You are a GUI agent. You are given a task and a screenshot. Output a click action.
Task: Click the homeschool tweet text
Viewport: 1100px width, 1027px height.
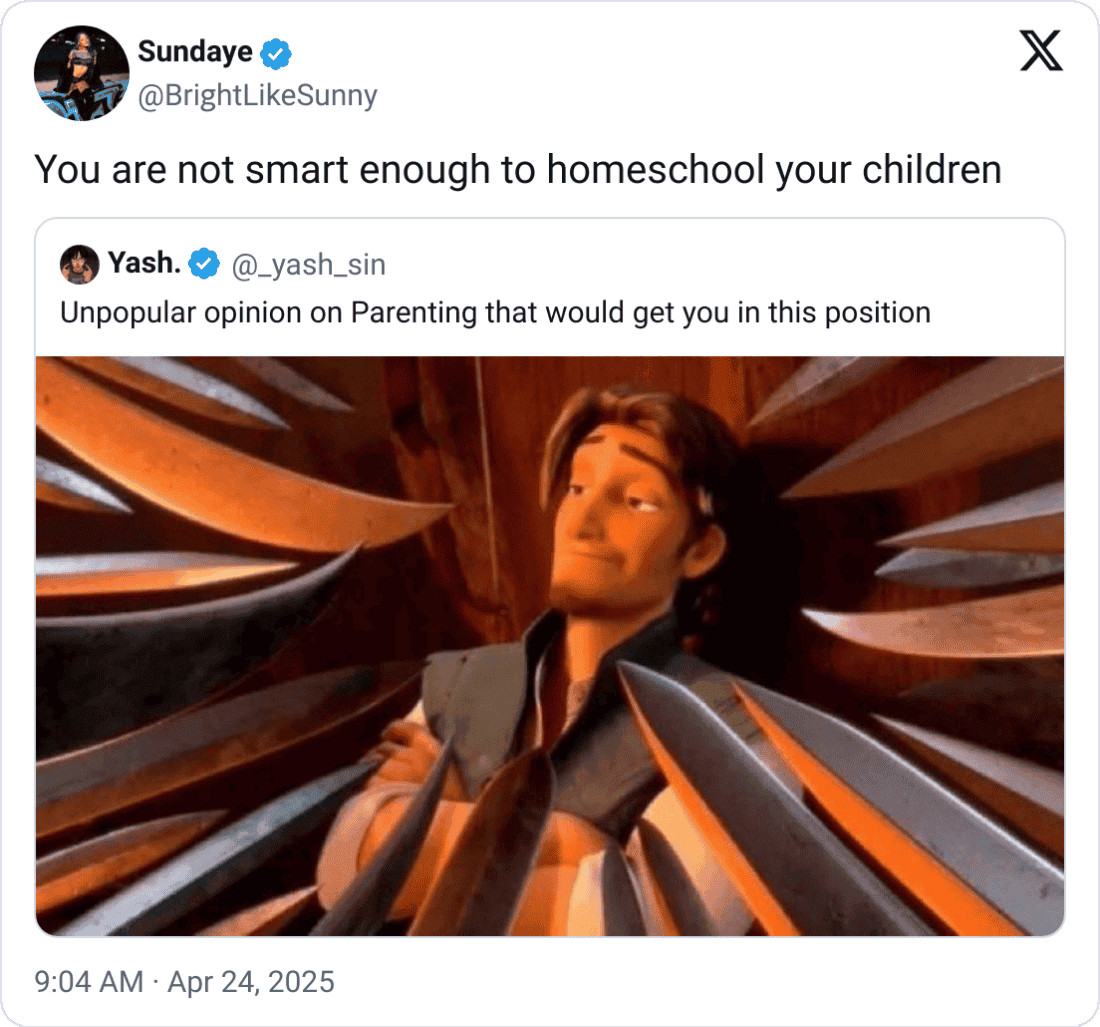[x=518, y=170]
